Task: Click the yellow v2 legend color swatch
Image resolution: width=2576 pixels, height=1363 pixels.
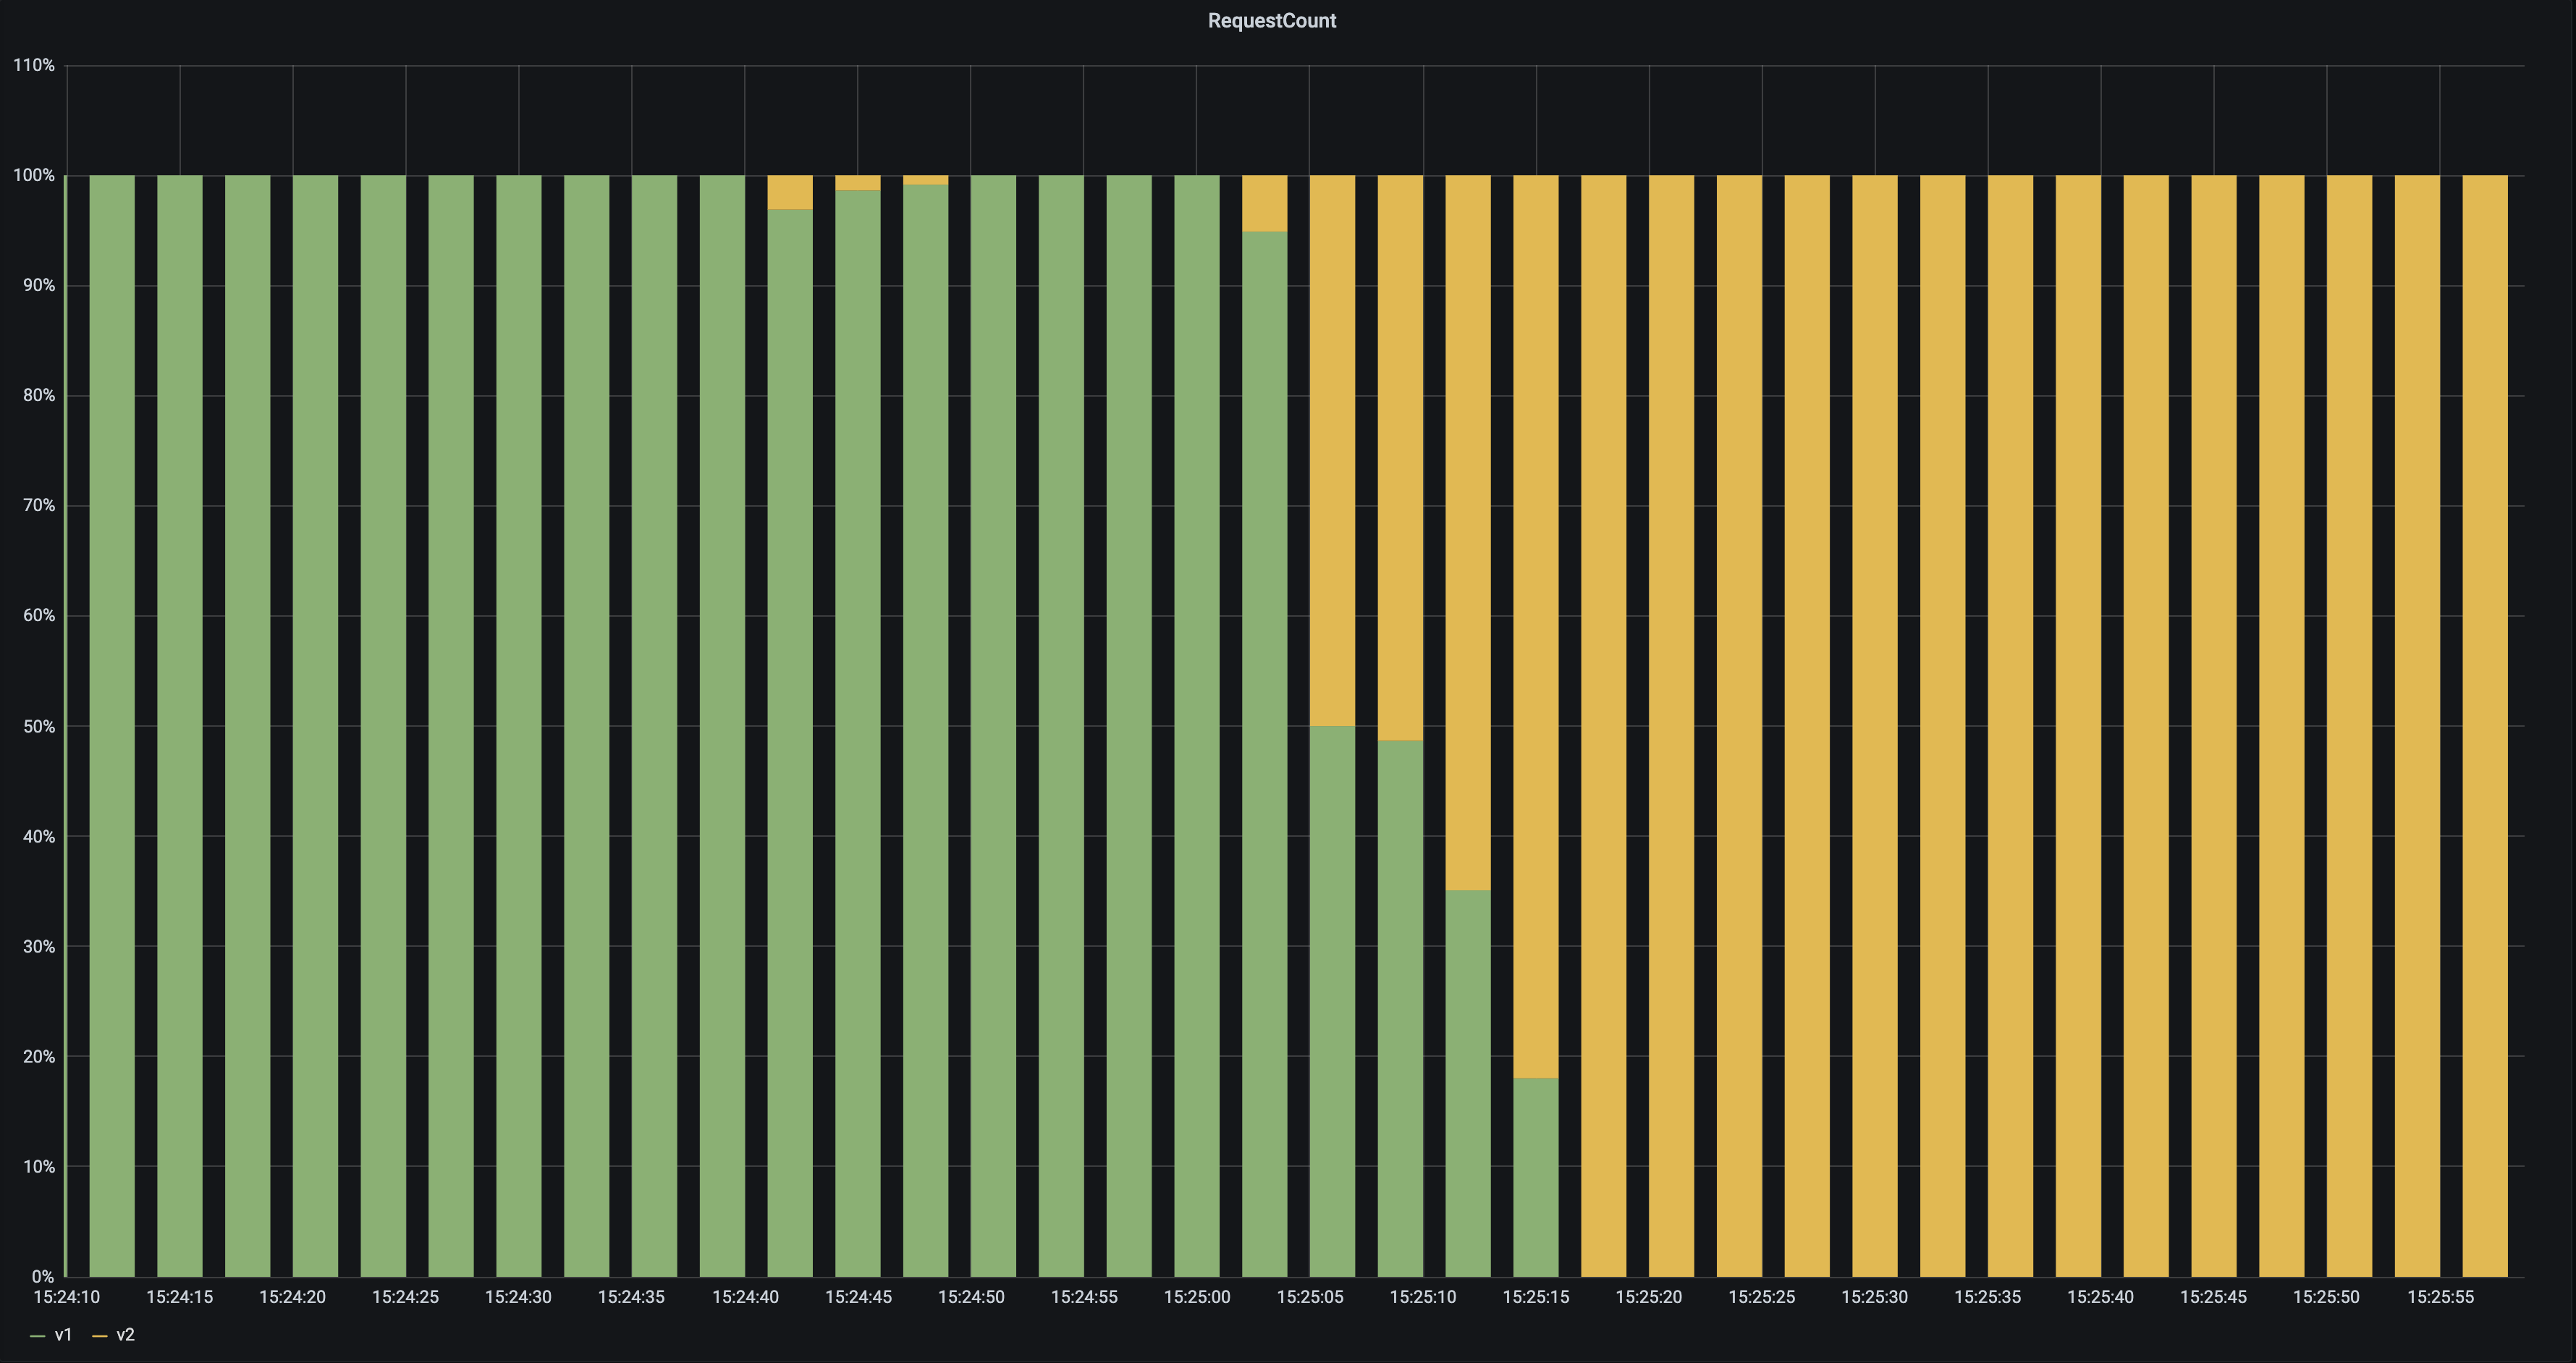Action: [99, 1336]
